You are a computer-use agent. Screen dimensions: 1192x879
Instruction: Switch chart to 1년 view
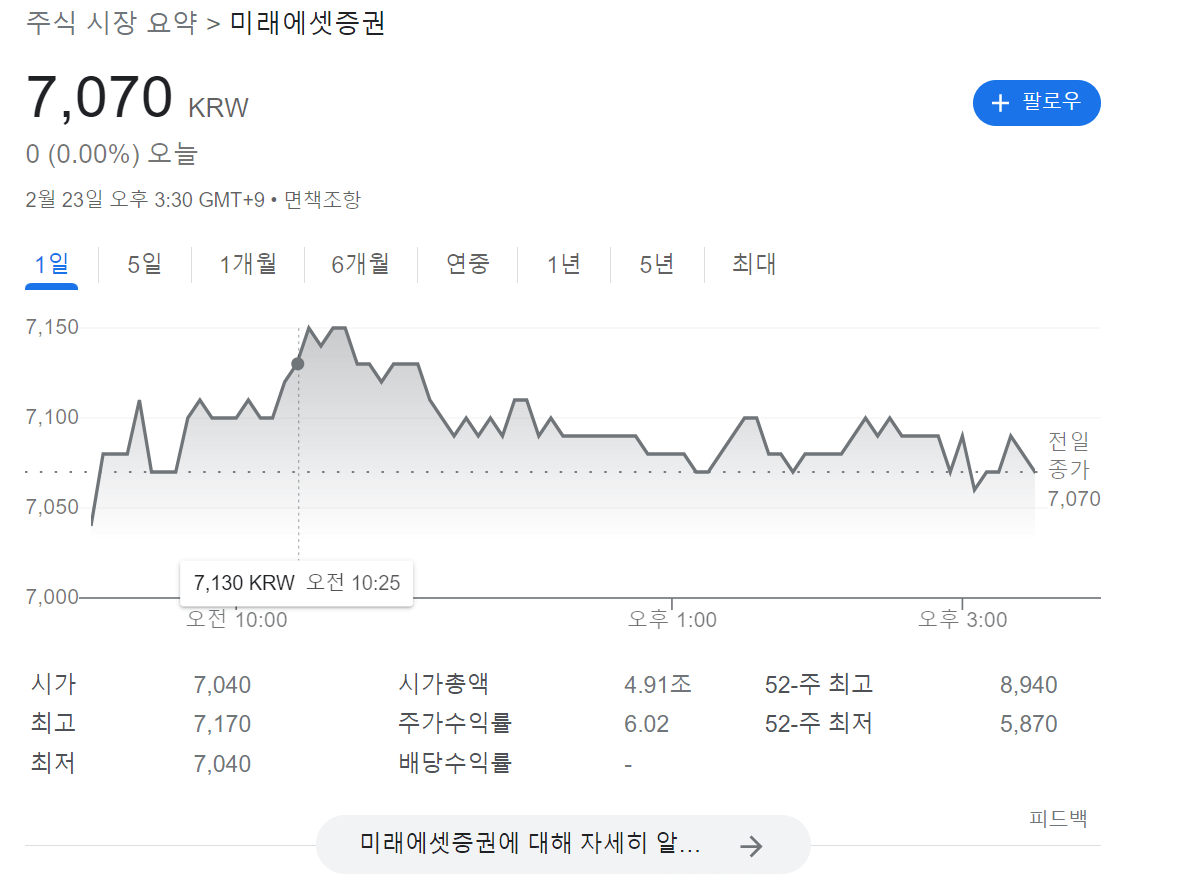click(x=564, y=265)
